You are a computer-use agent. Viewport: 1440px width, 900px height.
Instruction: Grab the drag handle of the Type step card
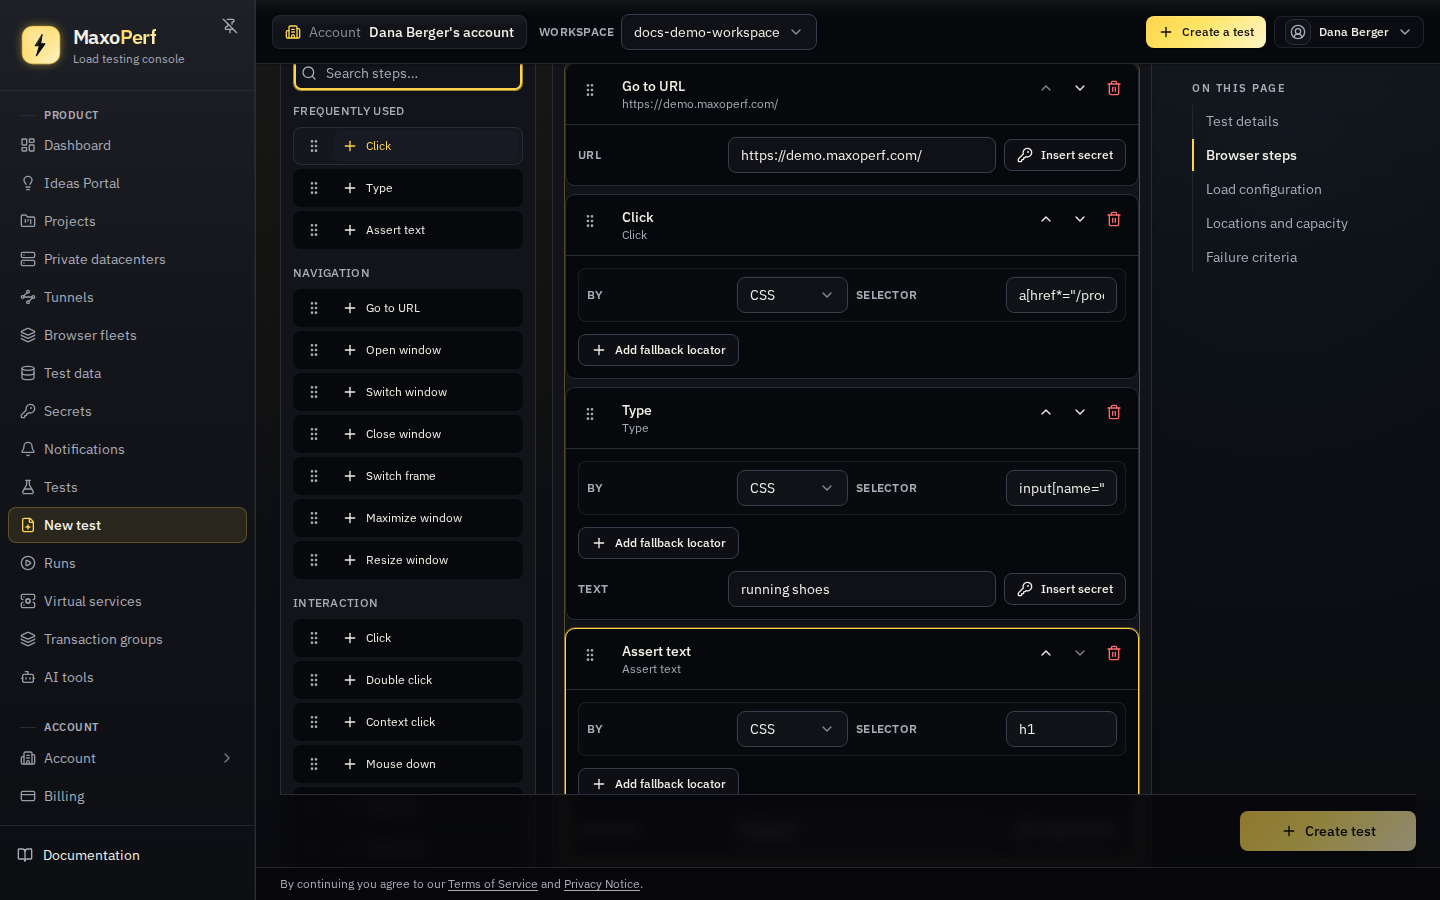[590, 414]
